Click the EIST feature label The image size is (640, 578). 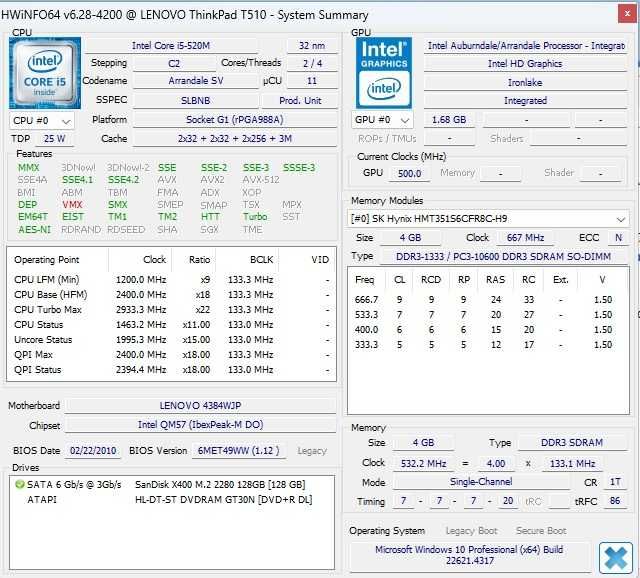(x=73, y=217)
